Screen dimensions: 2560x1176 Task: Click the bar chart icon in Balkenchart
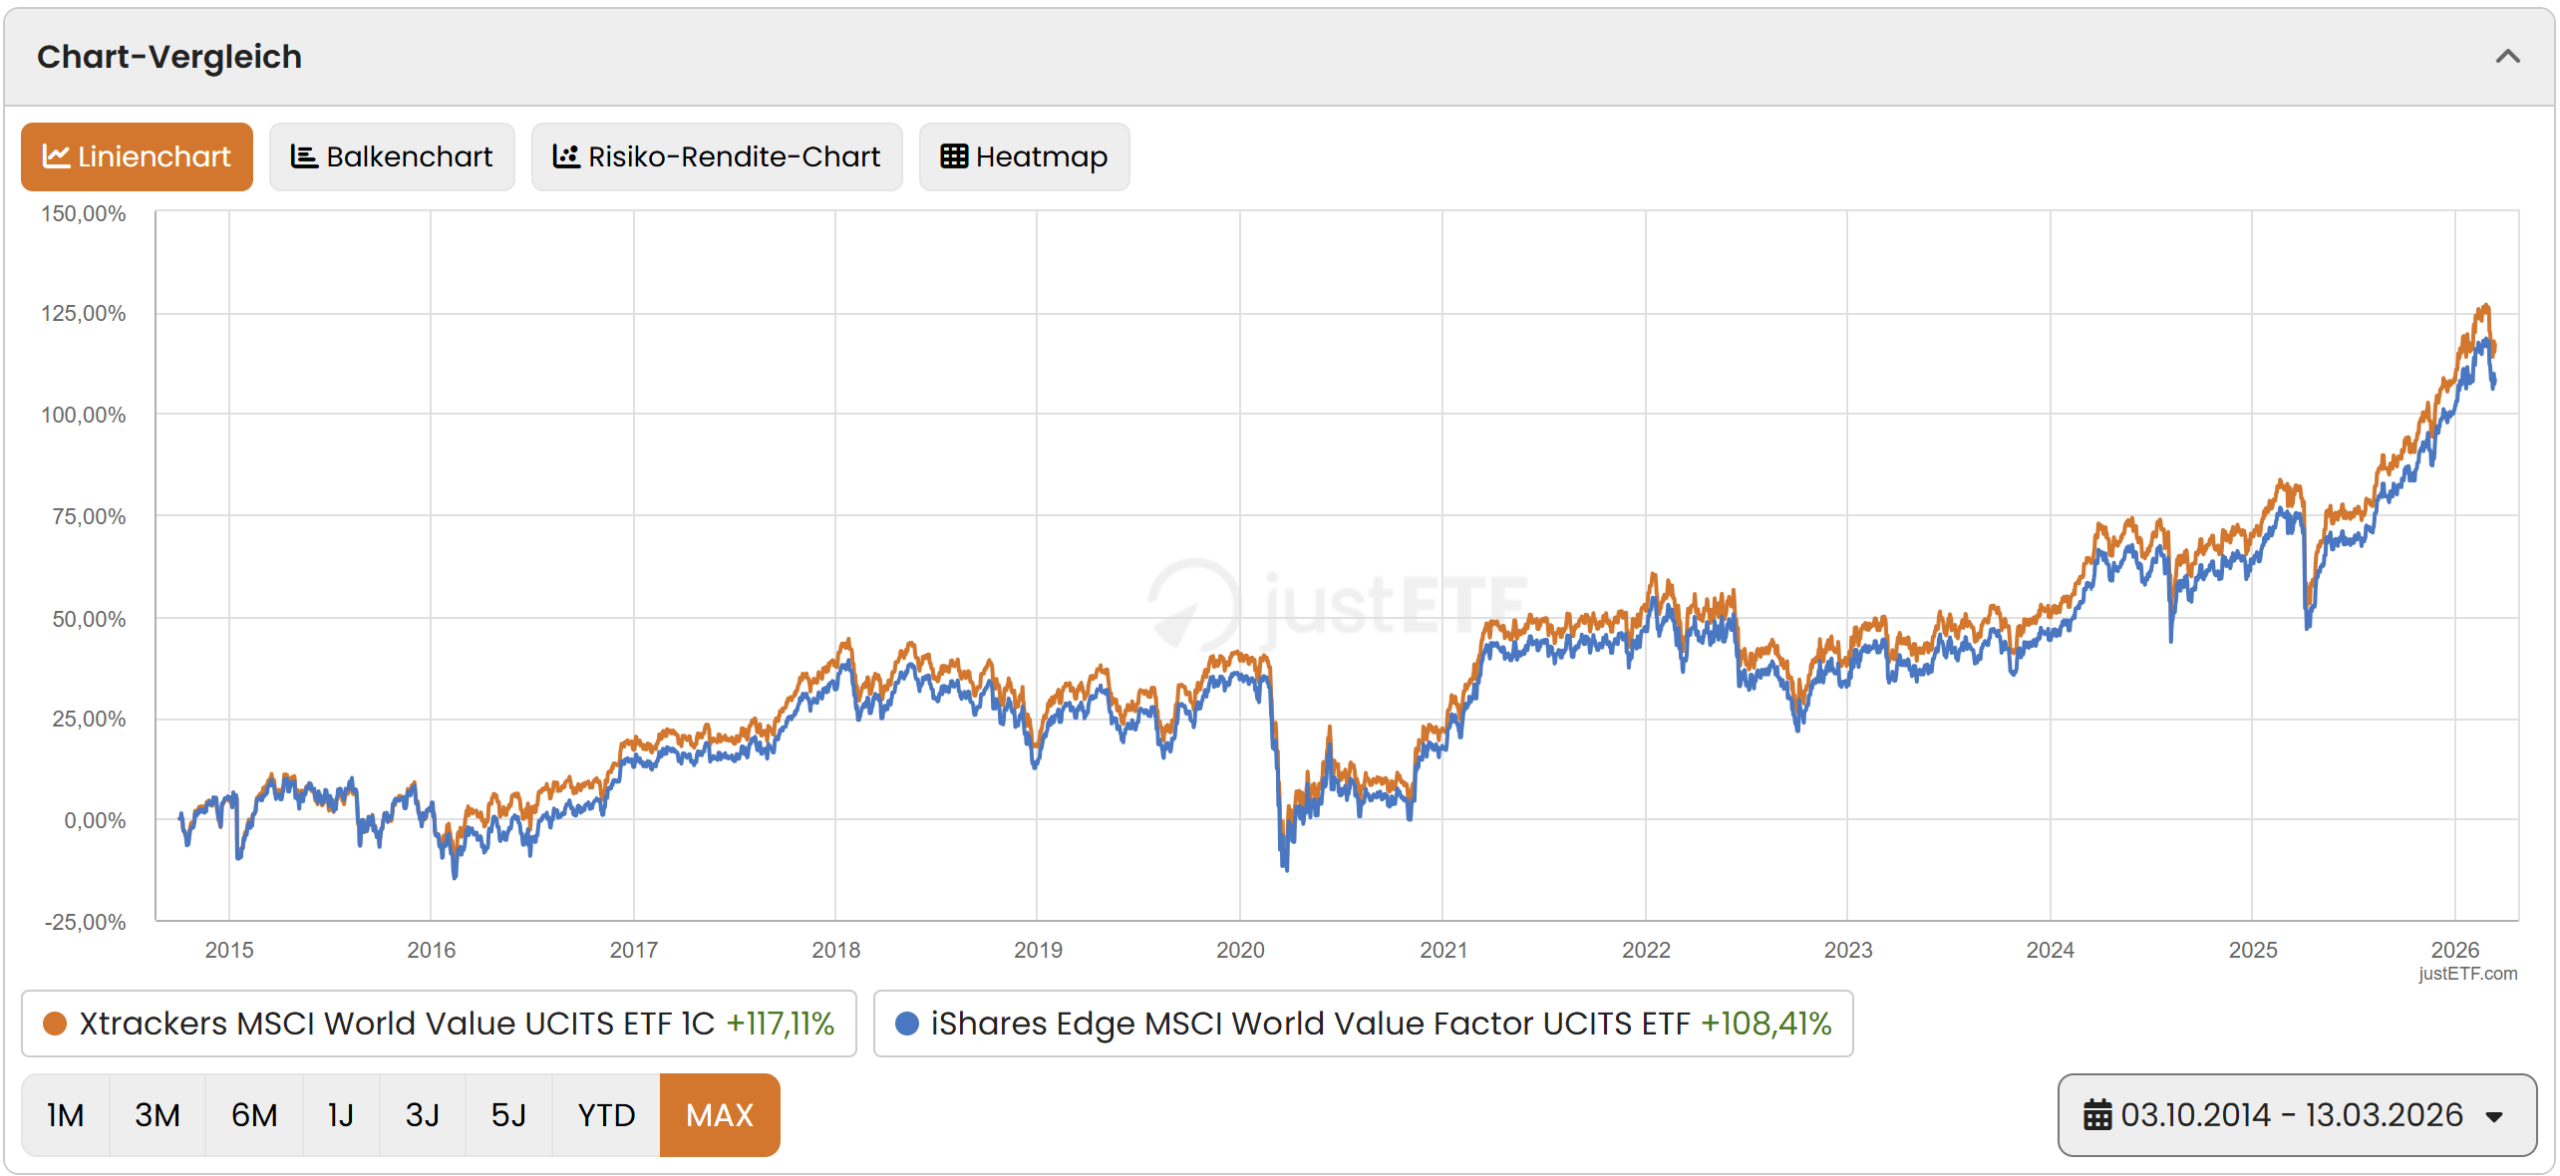[303, 157]
